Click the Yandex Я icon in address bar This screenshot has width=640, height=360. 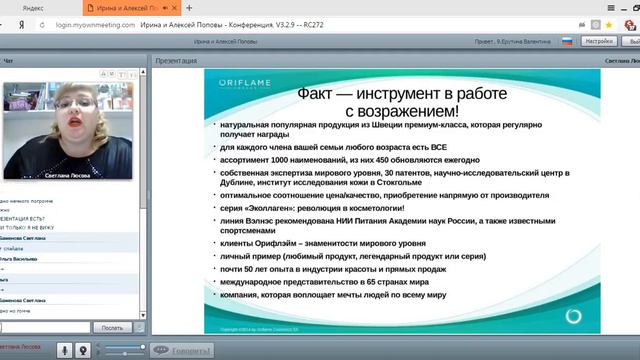22,25
